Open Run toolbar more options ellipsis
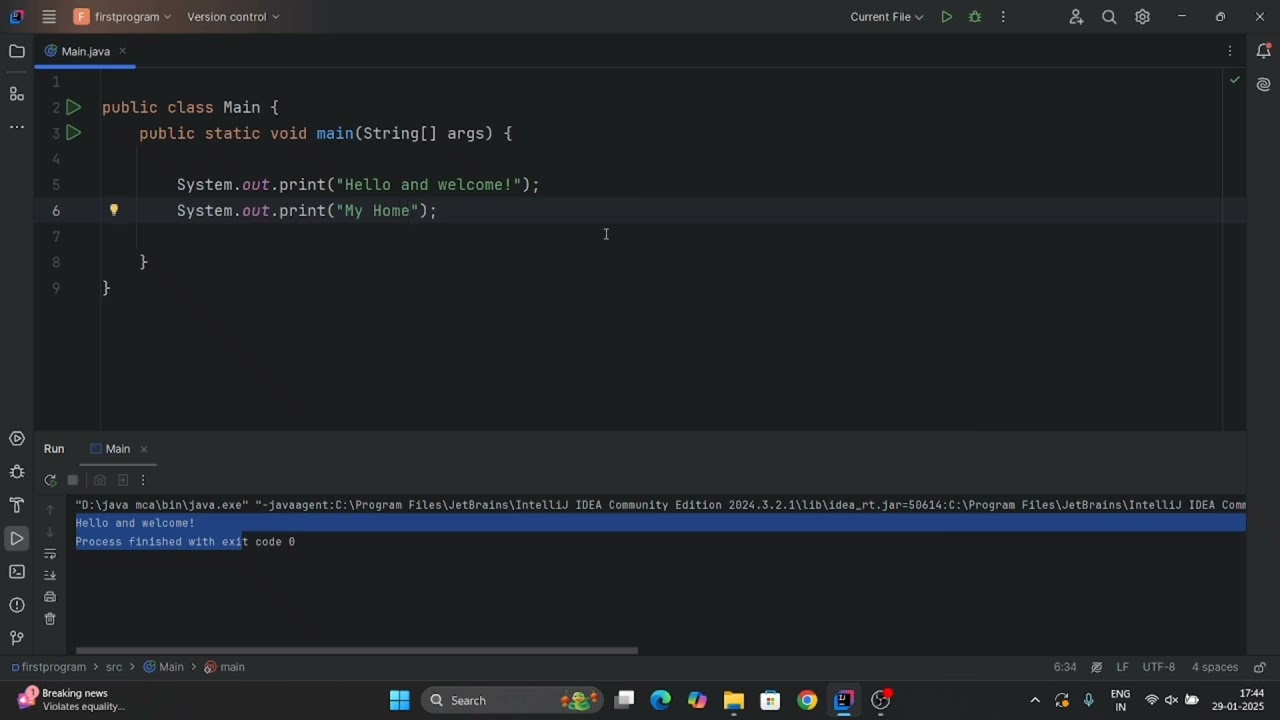 (143, 480)
